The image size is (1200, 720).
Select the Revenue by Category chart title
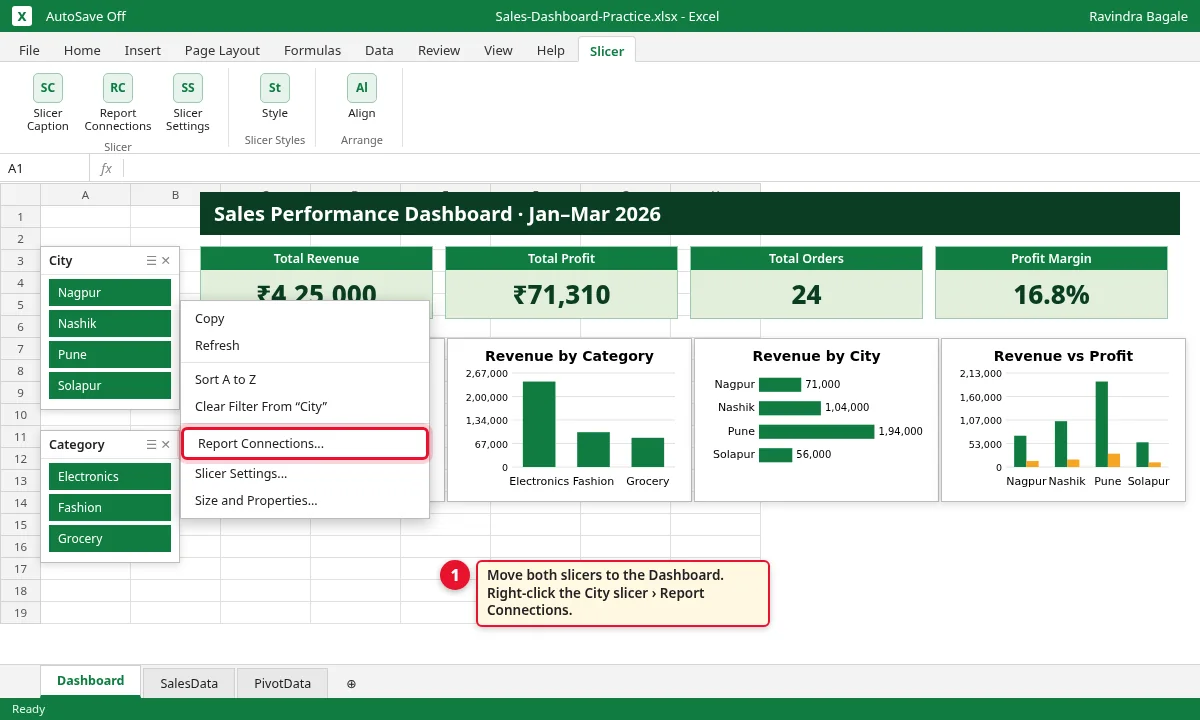(569, 356)
